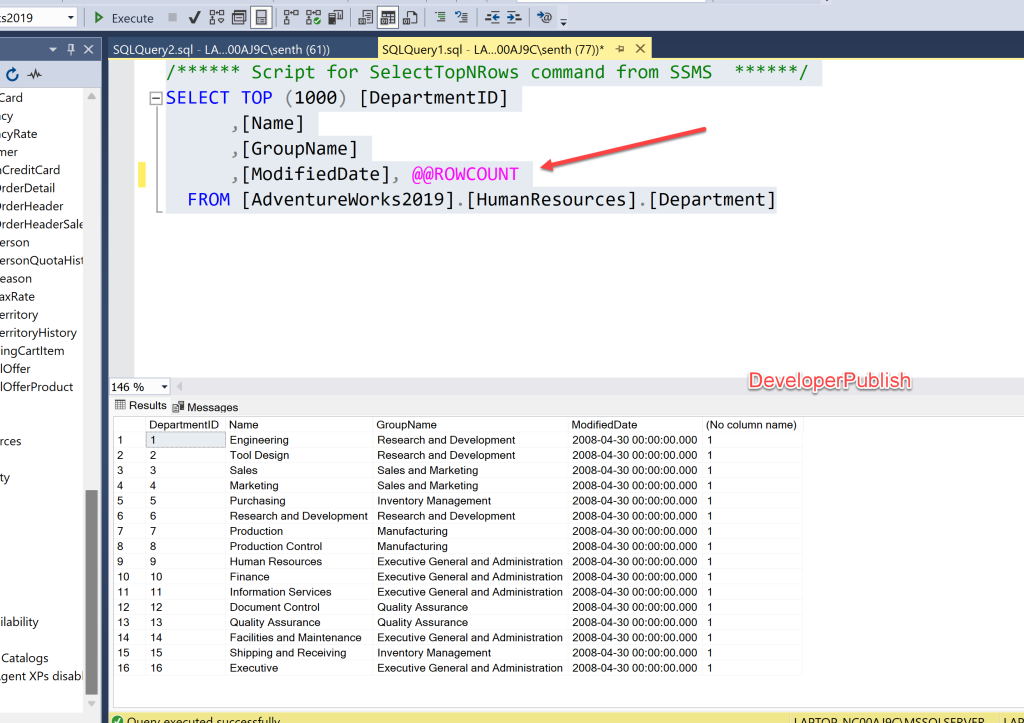Open the 146 % zoom level dropdown
The width and height of the screenshot is (1024, 723).
164,387
